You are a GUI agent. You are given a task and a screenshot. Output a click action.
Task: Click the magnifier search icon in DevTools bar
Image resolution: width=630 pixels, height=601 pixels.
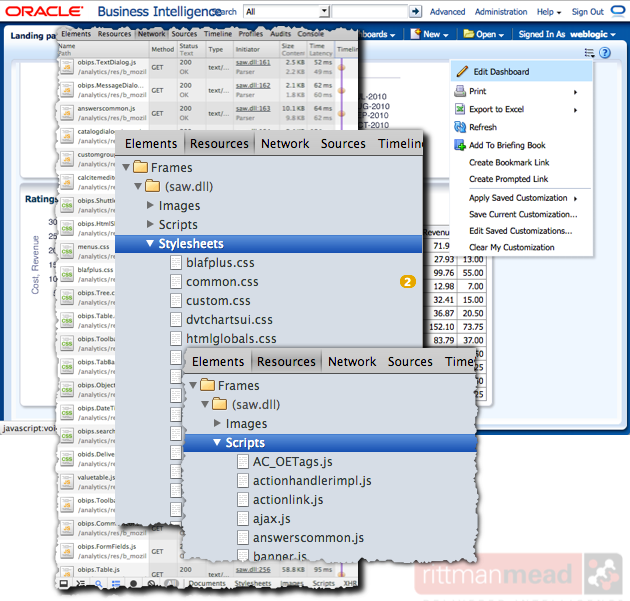pos(98,583)
